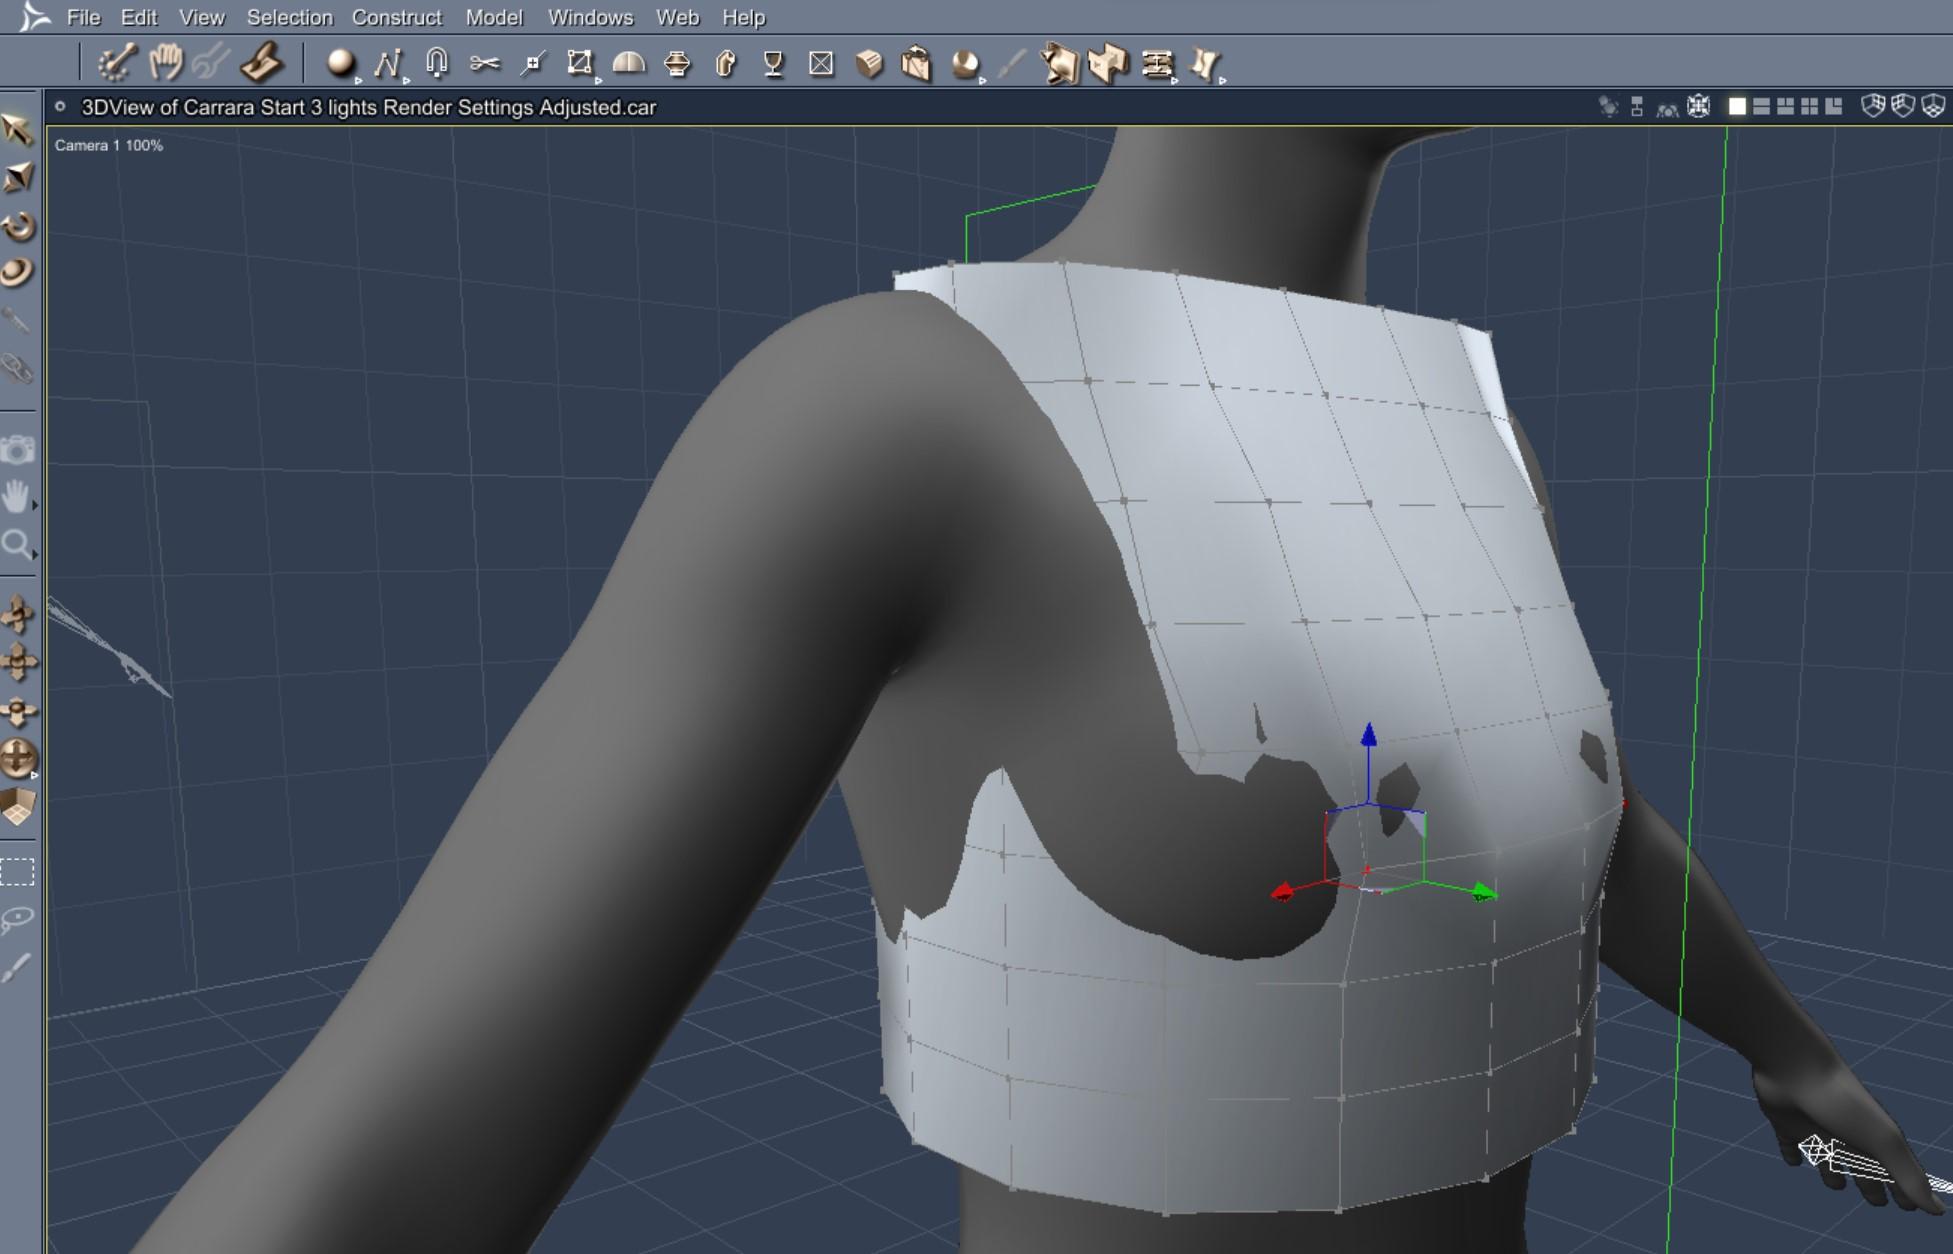
Task: Expand the pan hand tool flyout
Action: tap(35, 506)
